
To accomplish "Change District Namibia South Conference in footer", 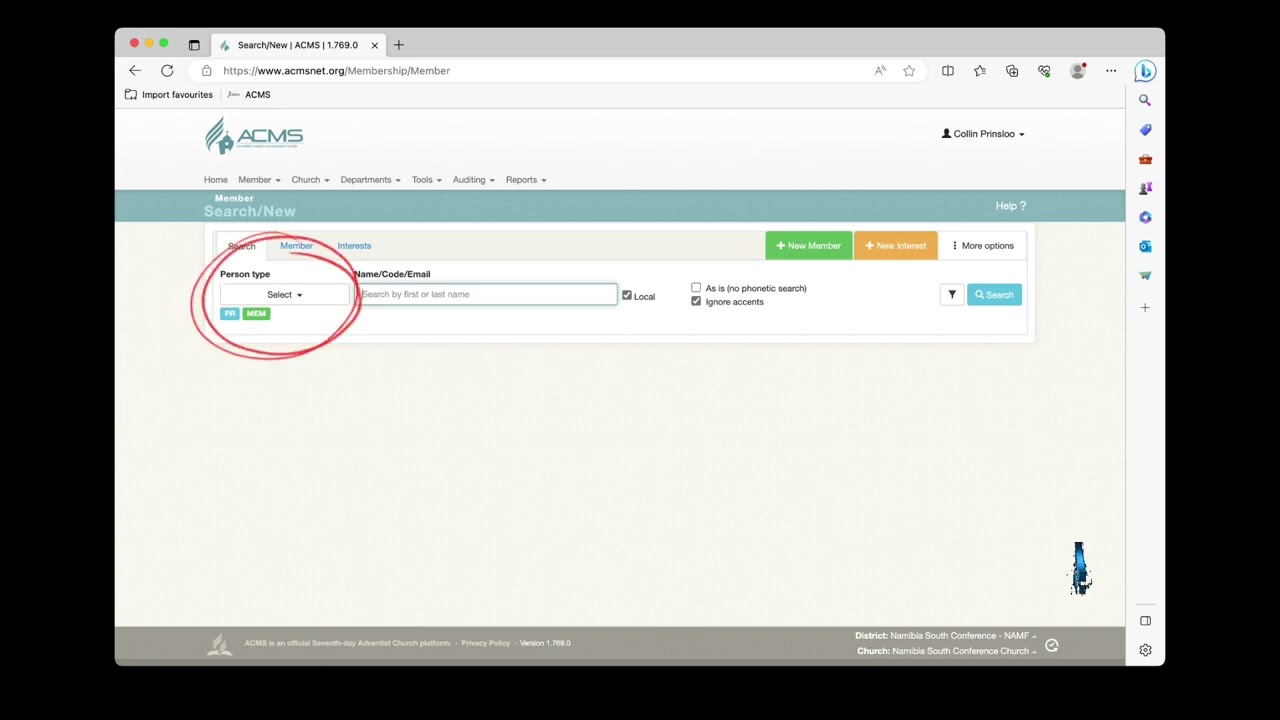I will (946, 636).
